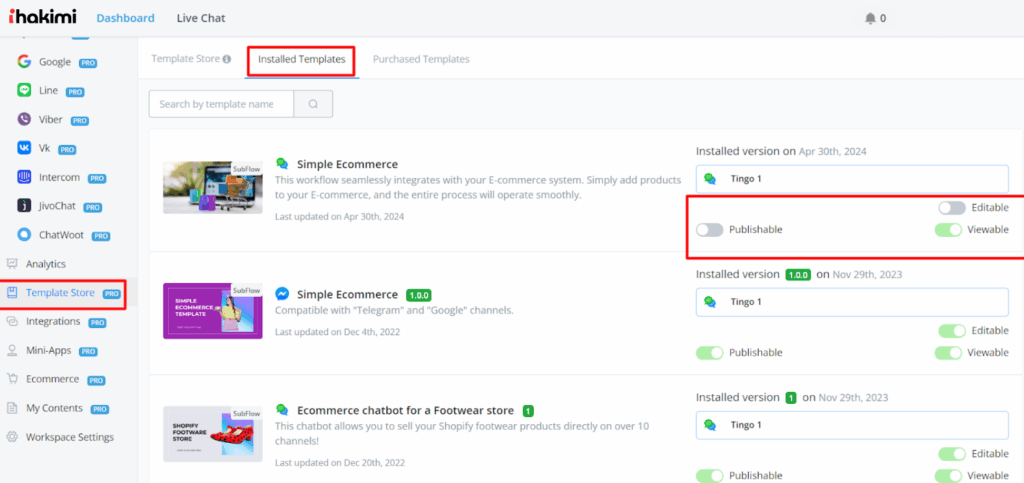This screenshot has height=483, width=1024.
Task: Go to Live Chat in top navigation
Action: 201,18
